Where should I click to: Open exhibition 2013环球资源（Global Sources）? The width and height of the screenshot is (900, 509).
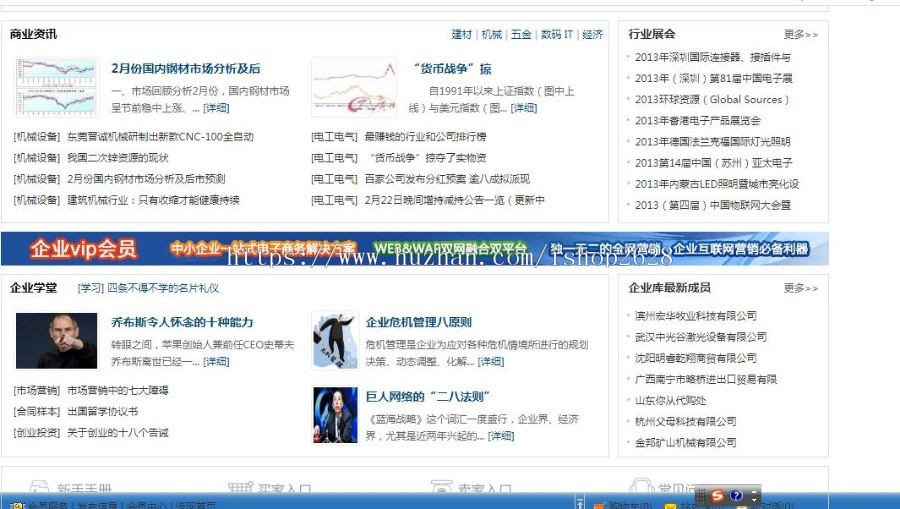712,99
